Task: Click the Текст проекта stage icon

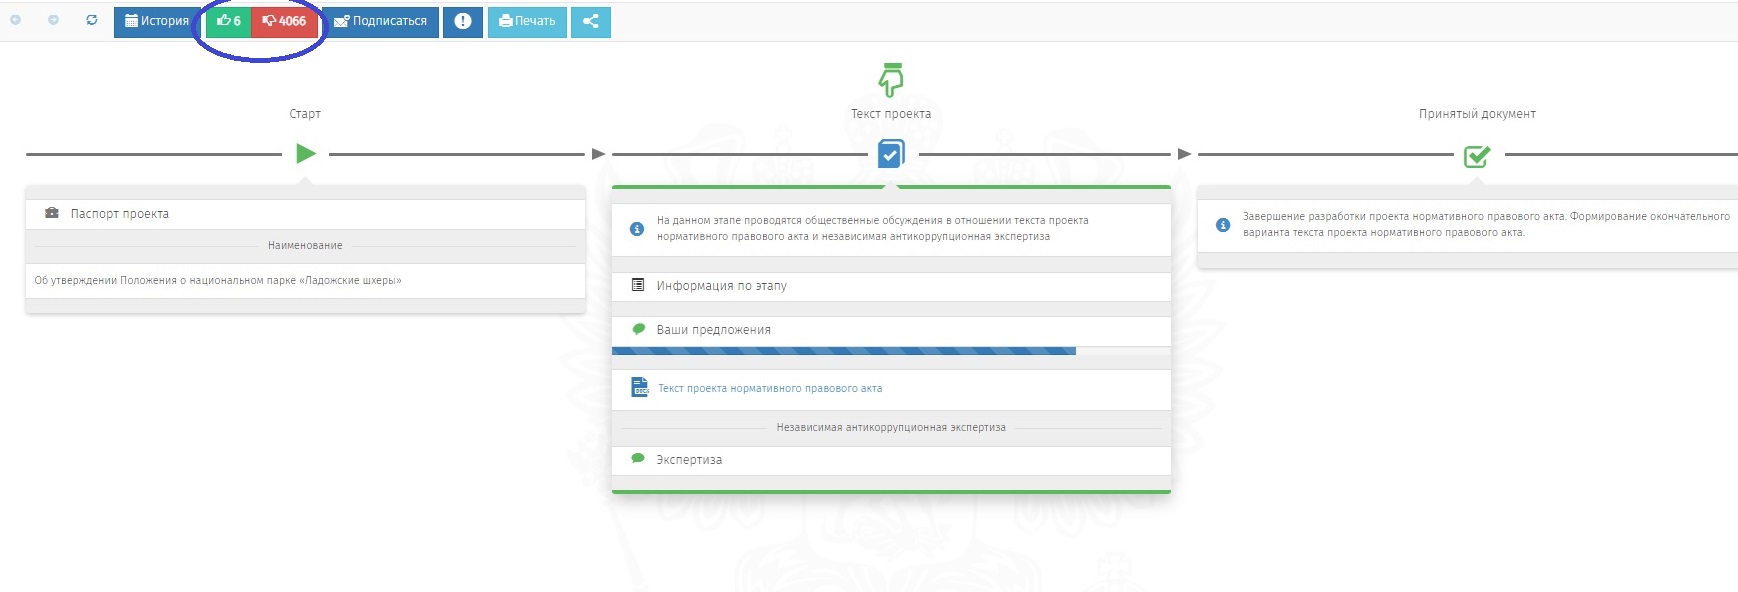Action: [x=890, y=154]
